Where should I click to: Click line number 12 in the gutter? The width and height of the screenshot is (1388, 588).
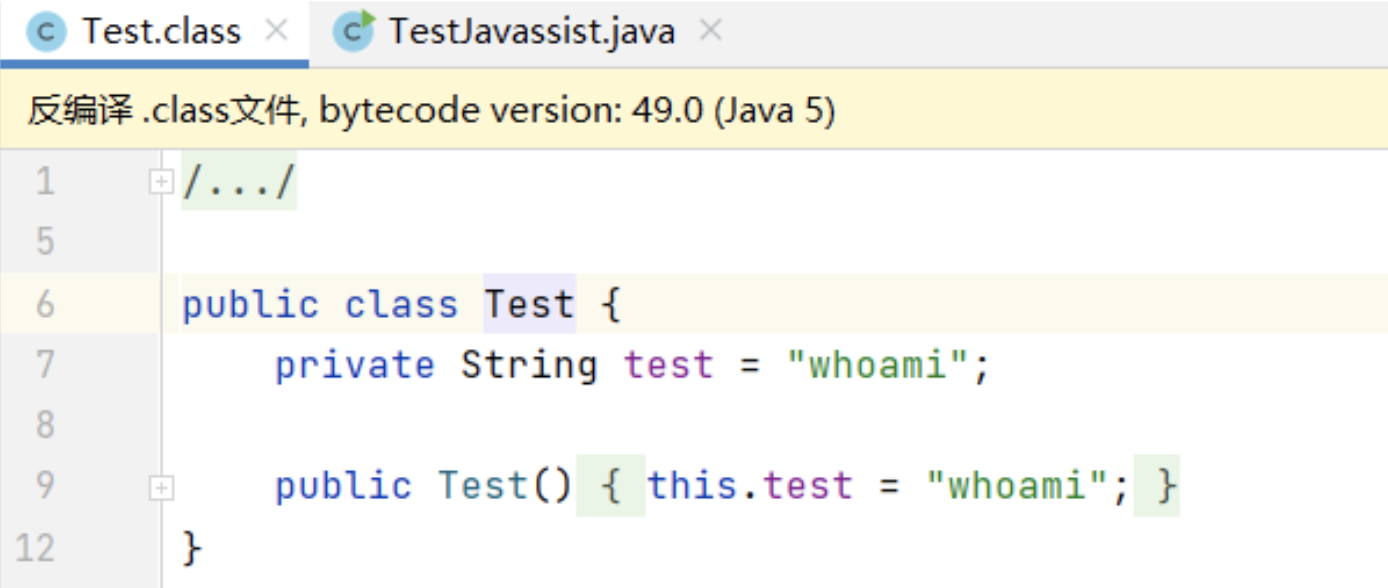pos(38,548)
